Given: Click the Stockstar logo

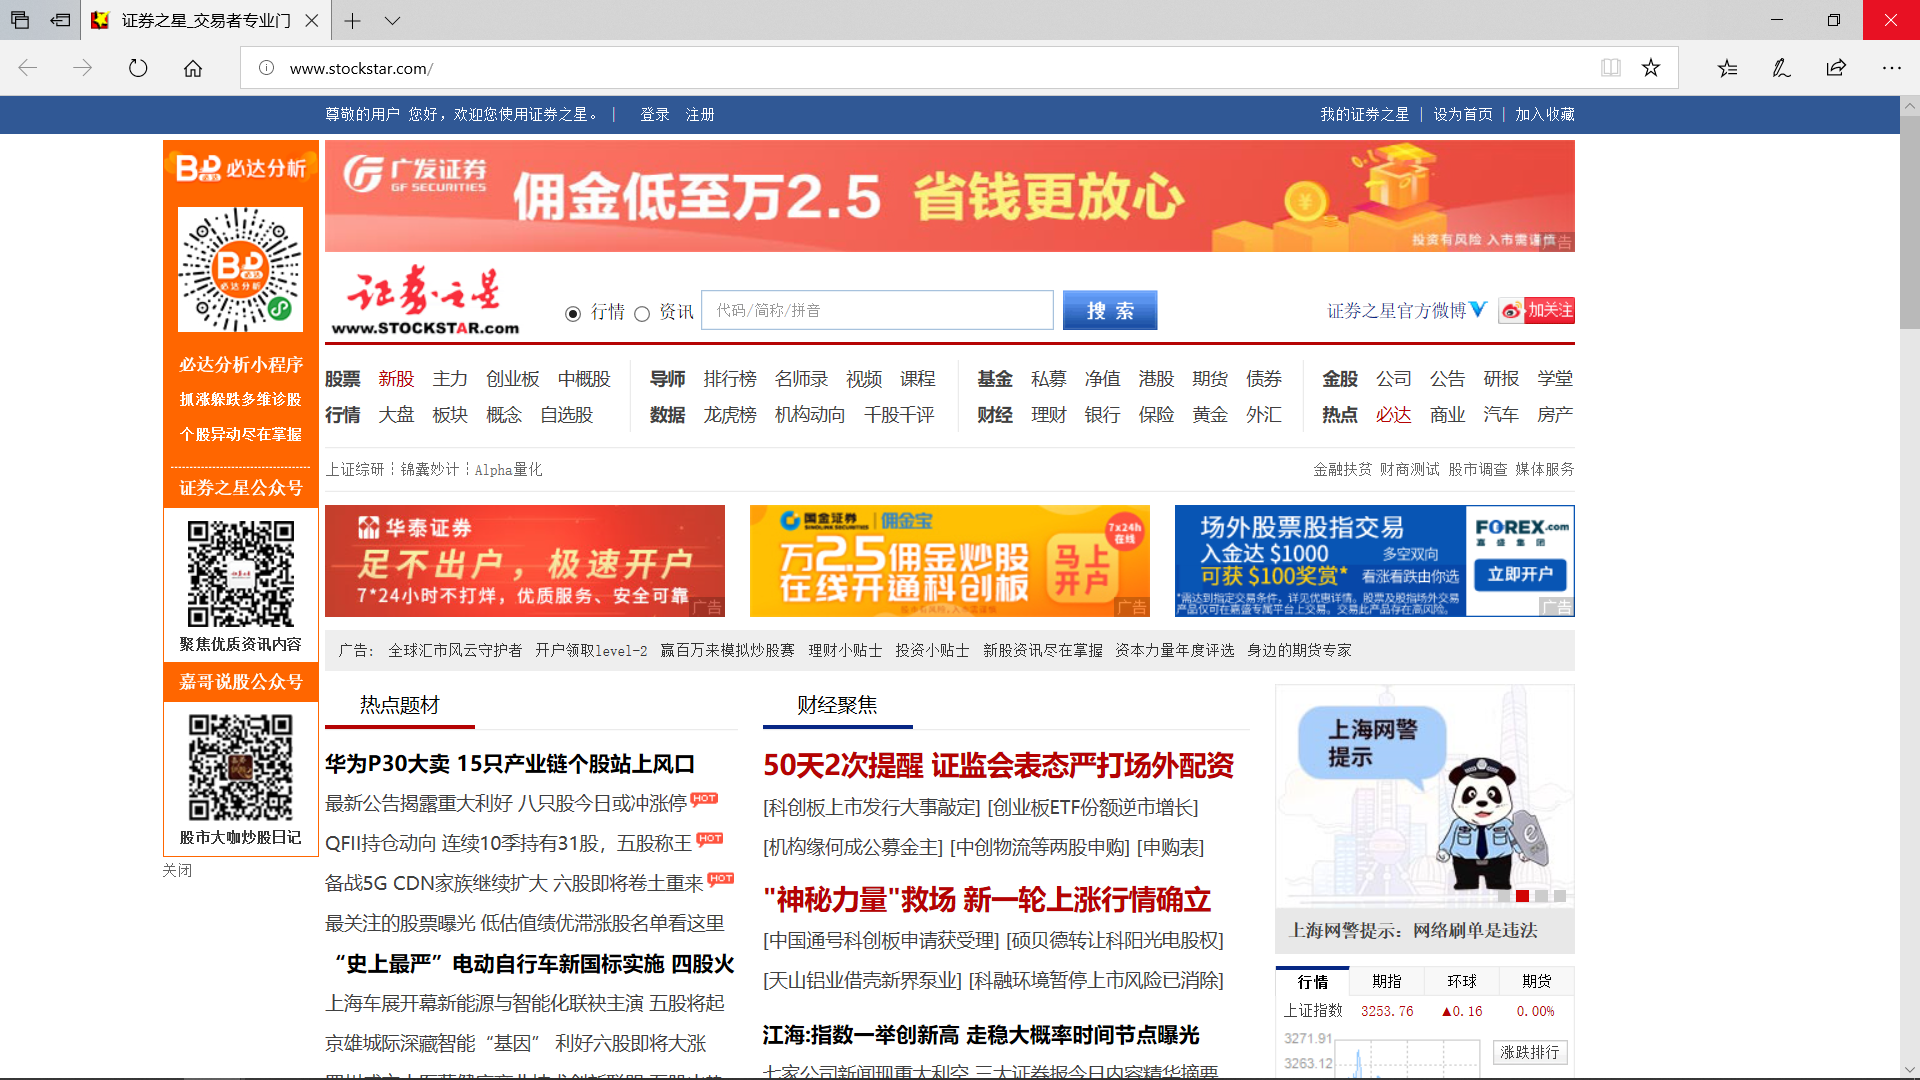Looking at the screenshot, I should [424, 301].
